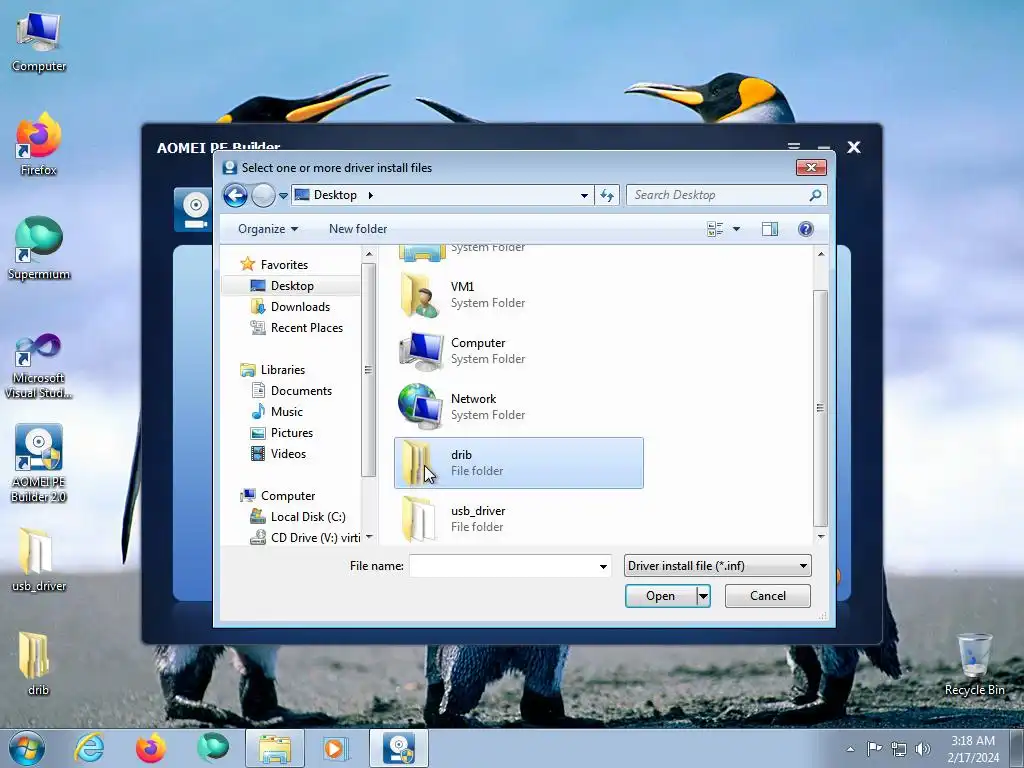Click the file list vertical scrollbar
Screen dimensions: 1024x768
pyautogui.click(x=821, y=408)
